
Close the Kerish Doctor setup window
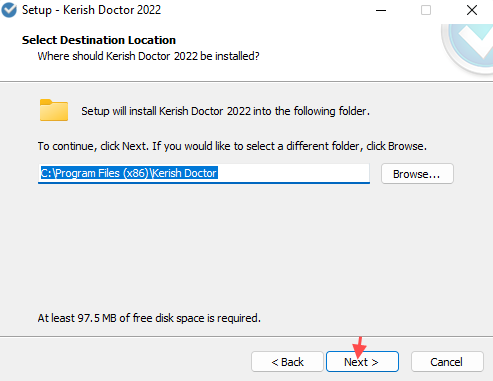click(x=472, y=10)
